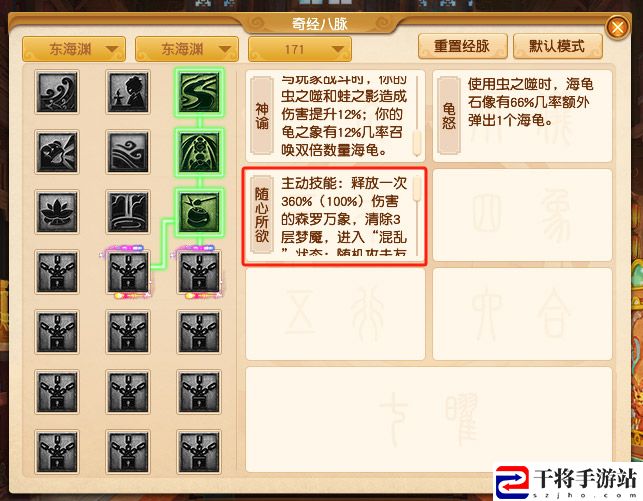Click the grey swirling cloud skill icon

128,152
